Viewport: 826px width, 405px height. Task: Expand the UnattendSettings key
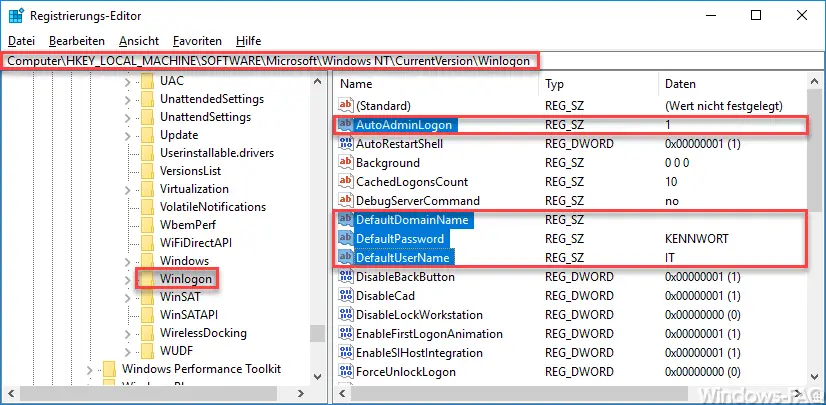pyautogui.click(x=127, y=118)
